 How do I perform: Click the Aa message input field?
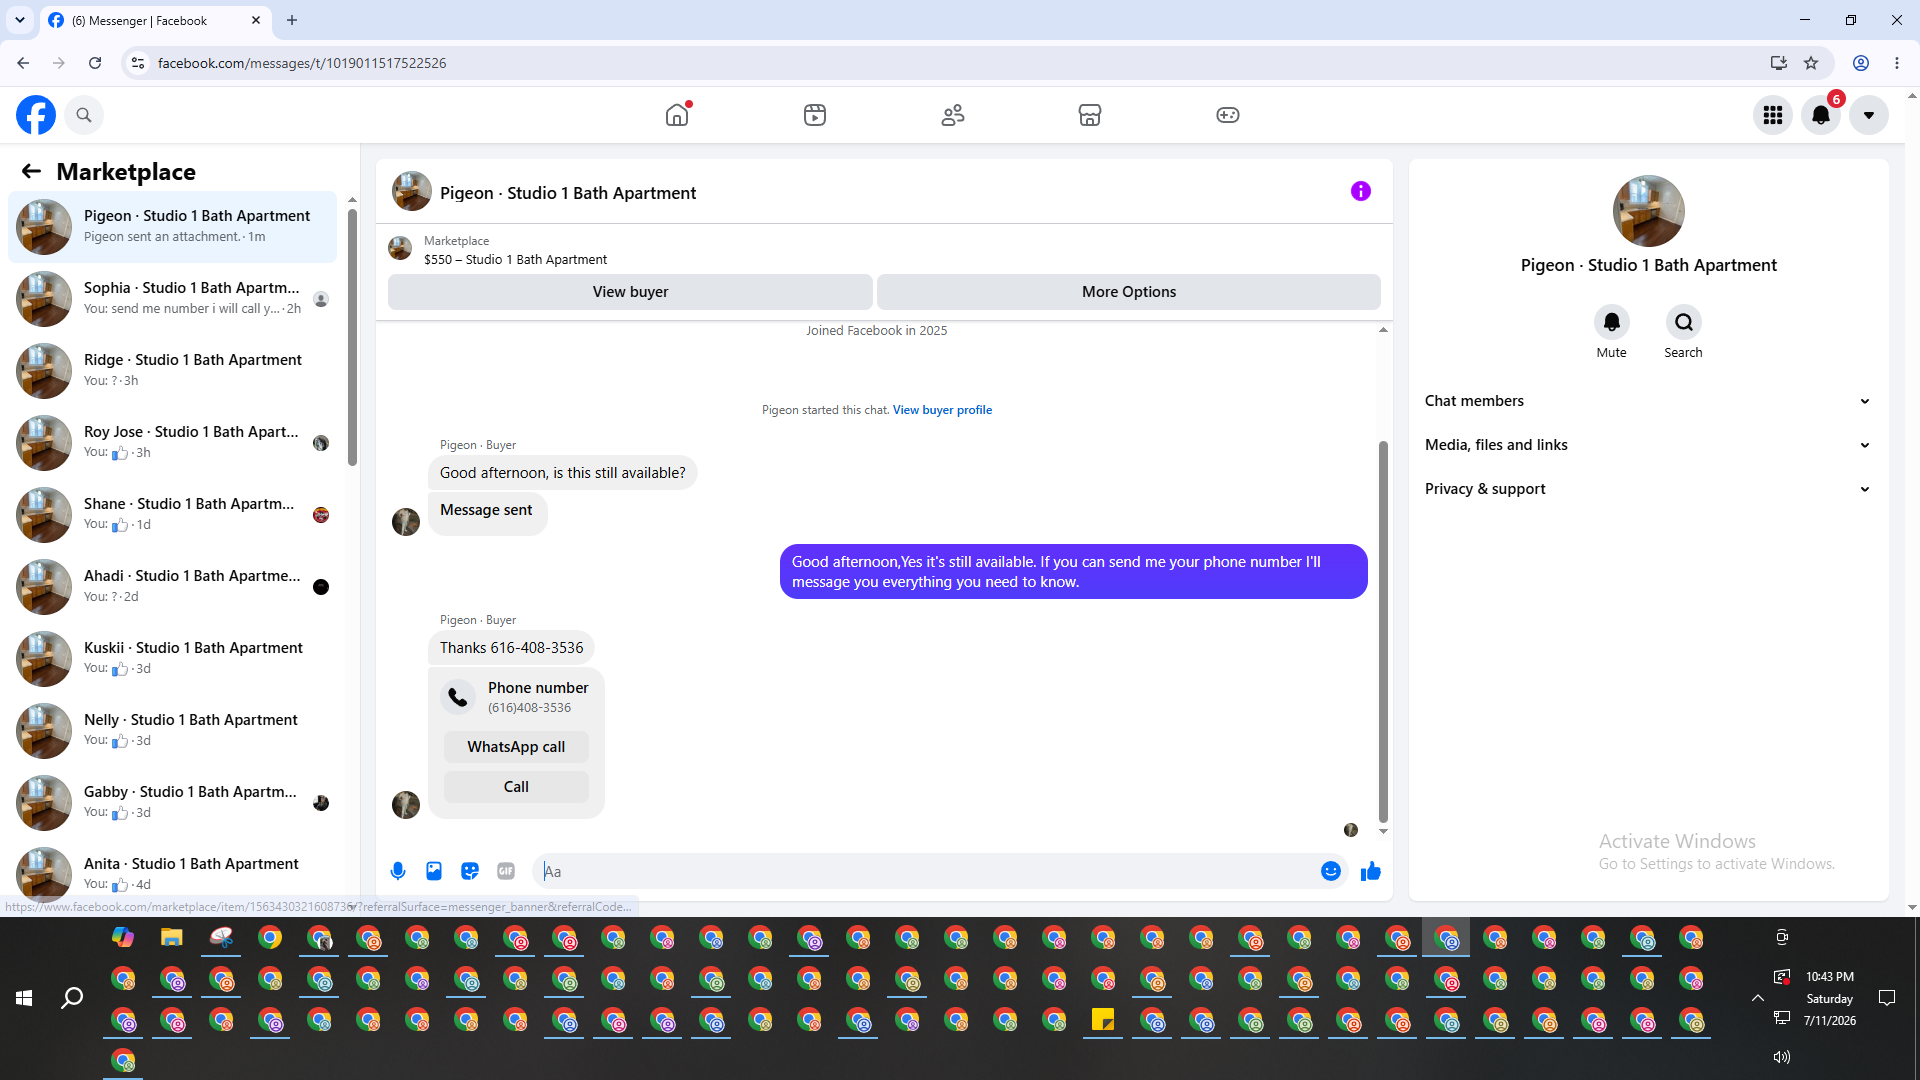(930, 871)
